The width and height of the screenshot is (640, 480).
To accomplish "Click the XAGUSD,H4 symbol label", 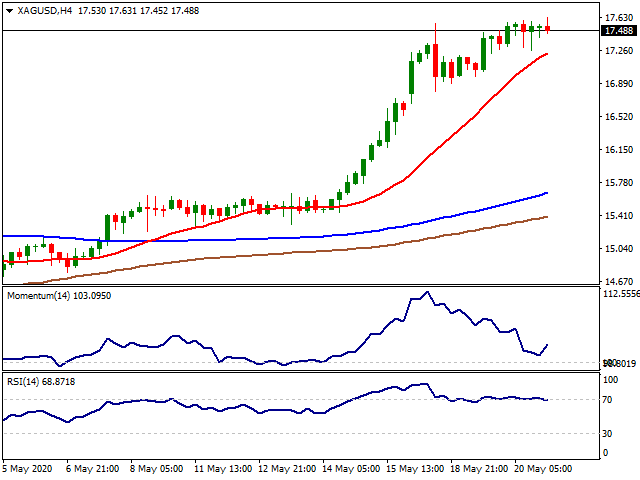I will point(45,11).
